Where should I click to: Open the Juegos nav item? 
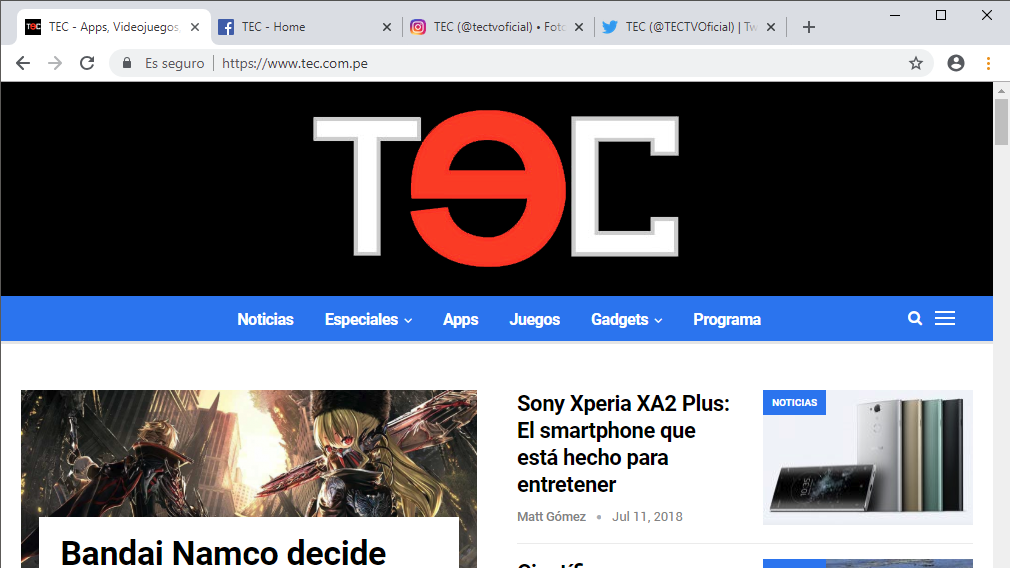[534, 320]
